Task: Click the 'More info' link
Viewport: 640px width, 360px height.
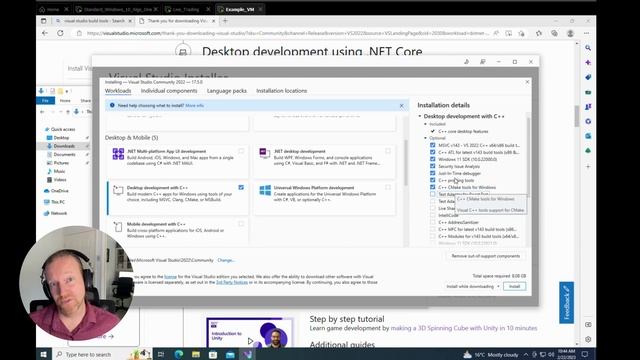Action: coord(194,105)
